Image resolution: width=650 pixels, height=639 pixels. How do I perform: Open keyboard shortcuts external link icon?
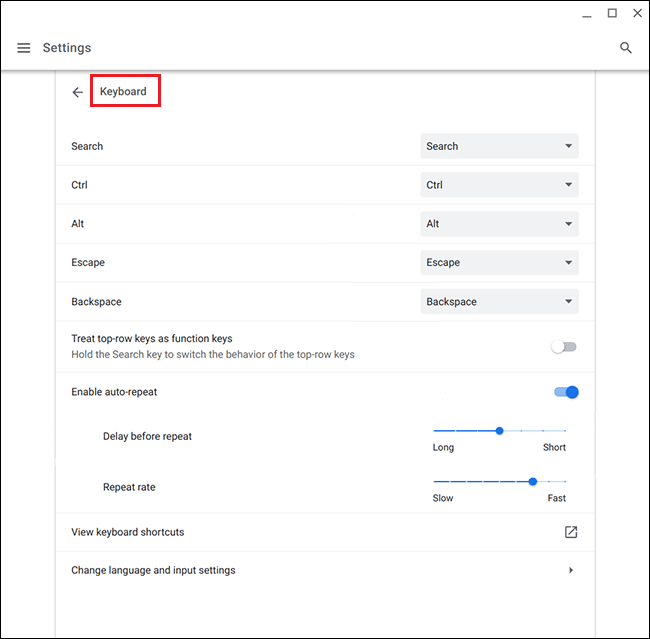pyautogui.click(x=571, y=532)
